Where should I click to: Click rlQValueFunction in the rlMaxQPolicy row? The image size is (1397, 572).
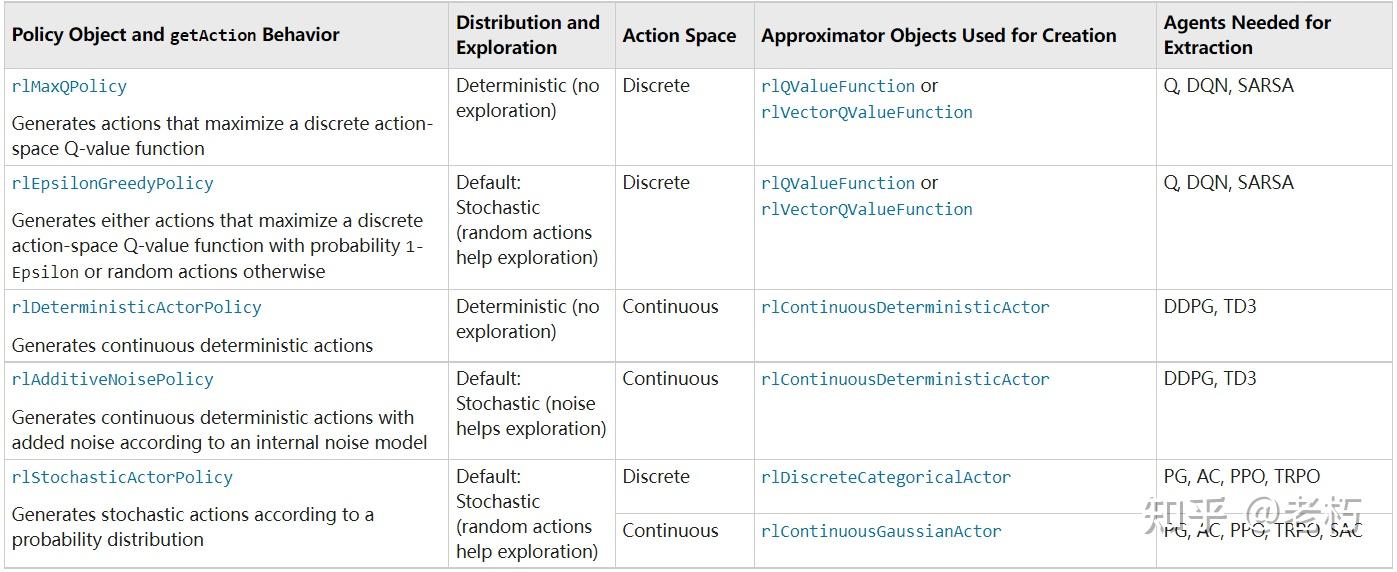click(x=838, y=87)
